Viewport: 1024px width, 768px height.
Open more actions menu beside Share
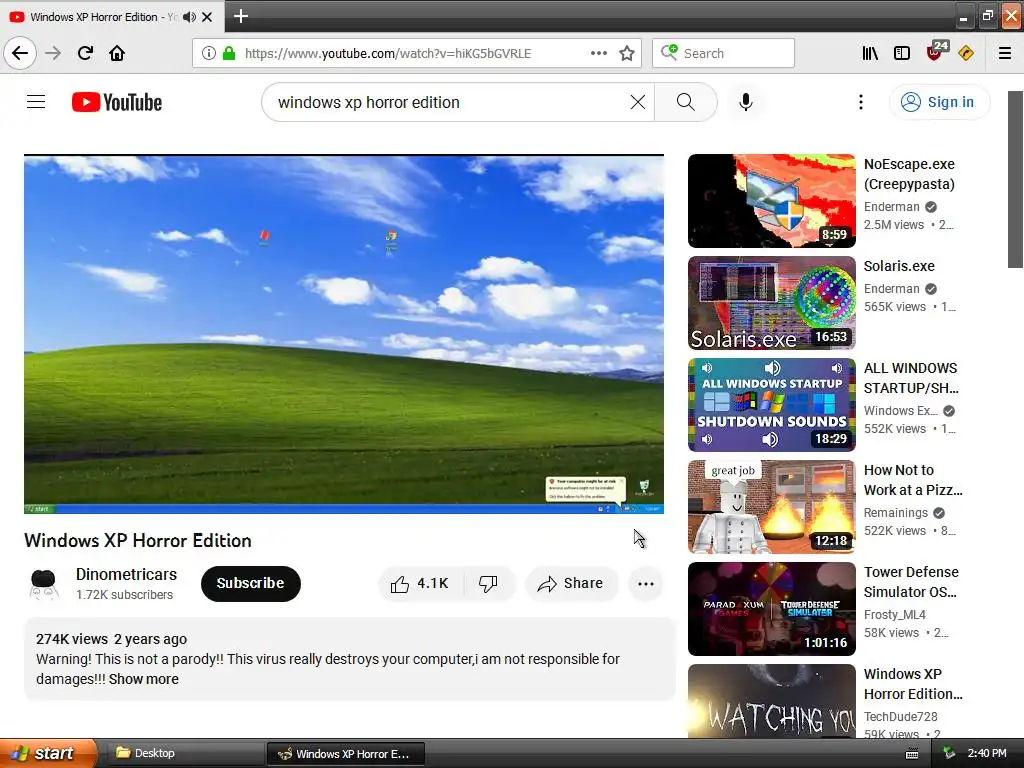[x=646, y=584]
